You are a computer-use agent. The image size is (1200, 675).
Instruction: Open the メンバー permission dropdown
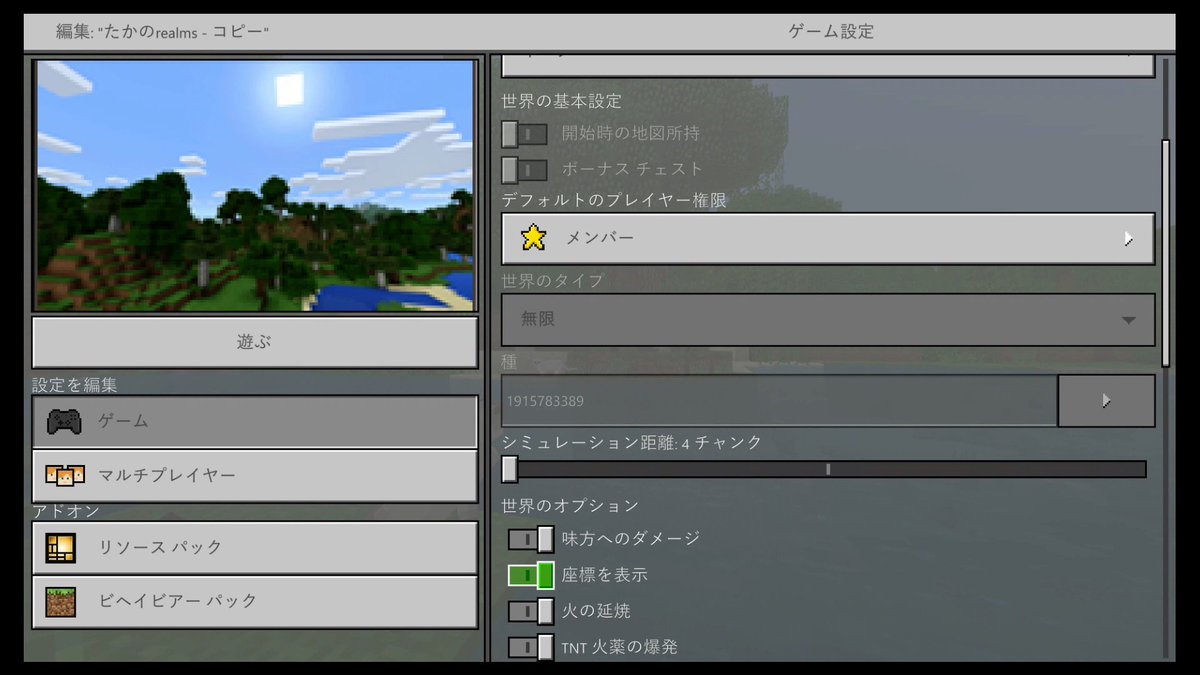pos(828,238)
